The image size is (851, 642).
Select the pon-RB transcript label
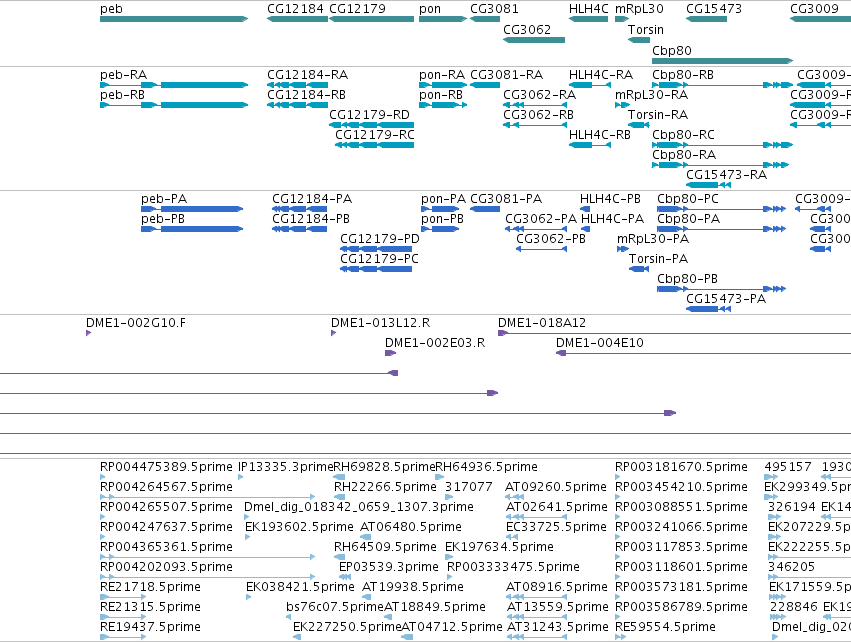441,95
